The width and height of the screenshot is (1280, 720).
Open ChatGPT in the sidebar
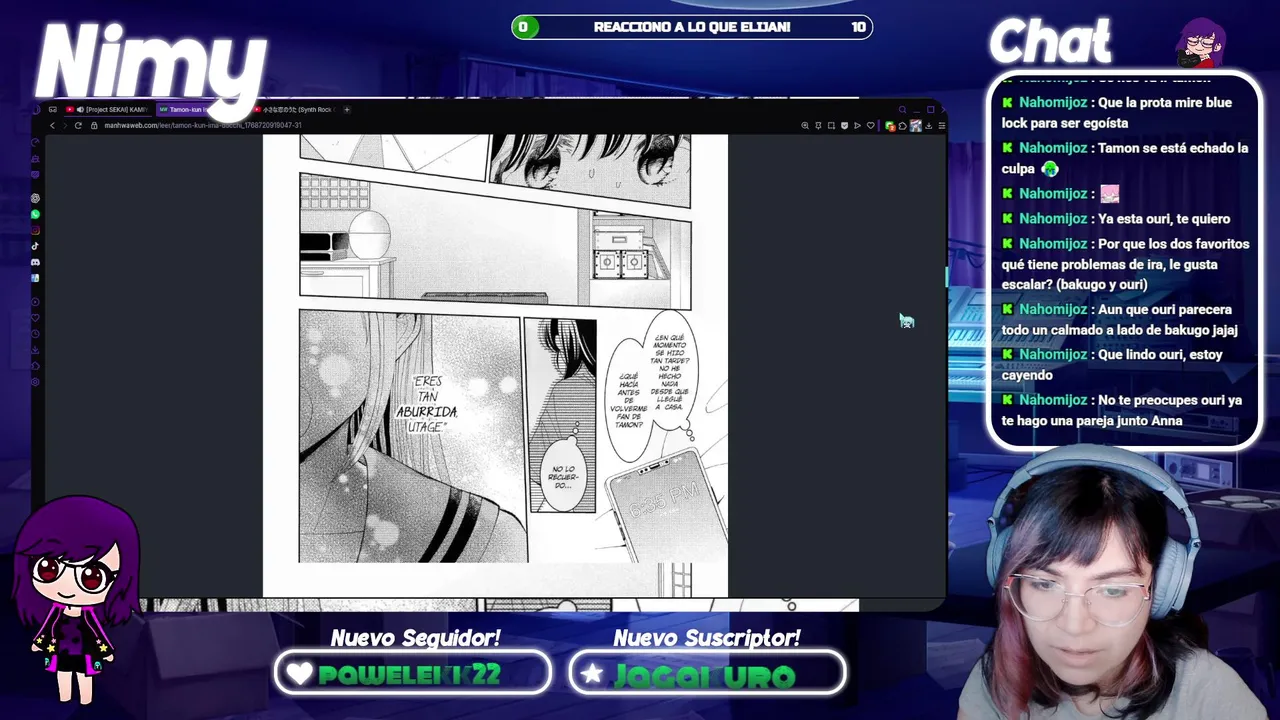(35, 198)
